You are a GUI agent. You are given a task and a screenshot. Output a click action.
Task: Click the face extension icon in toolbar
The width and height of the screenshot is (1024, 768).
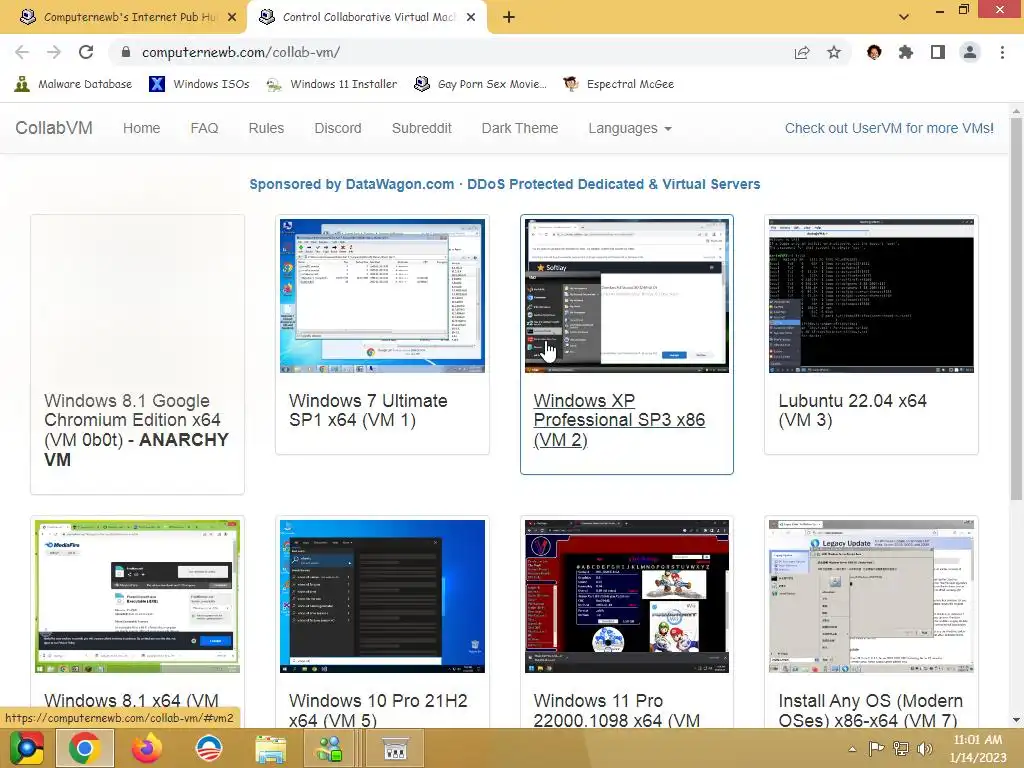pos(874,52)
